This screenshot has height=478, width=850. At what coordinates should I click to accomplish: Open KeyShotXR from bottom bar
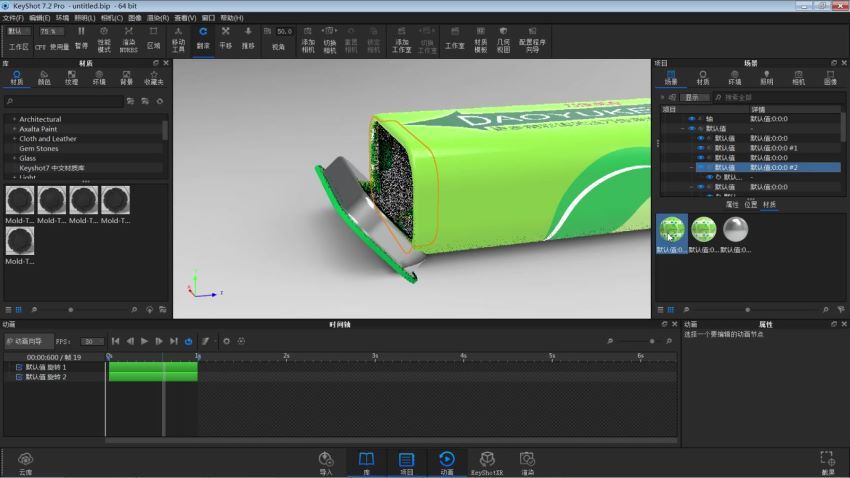pyautogui.click(x=487, y=464)
